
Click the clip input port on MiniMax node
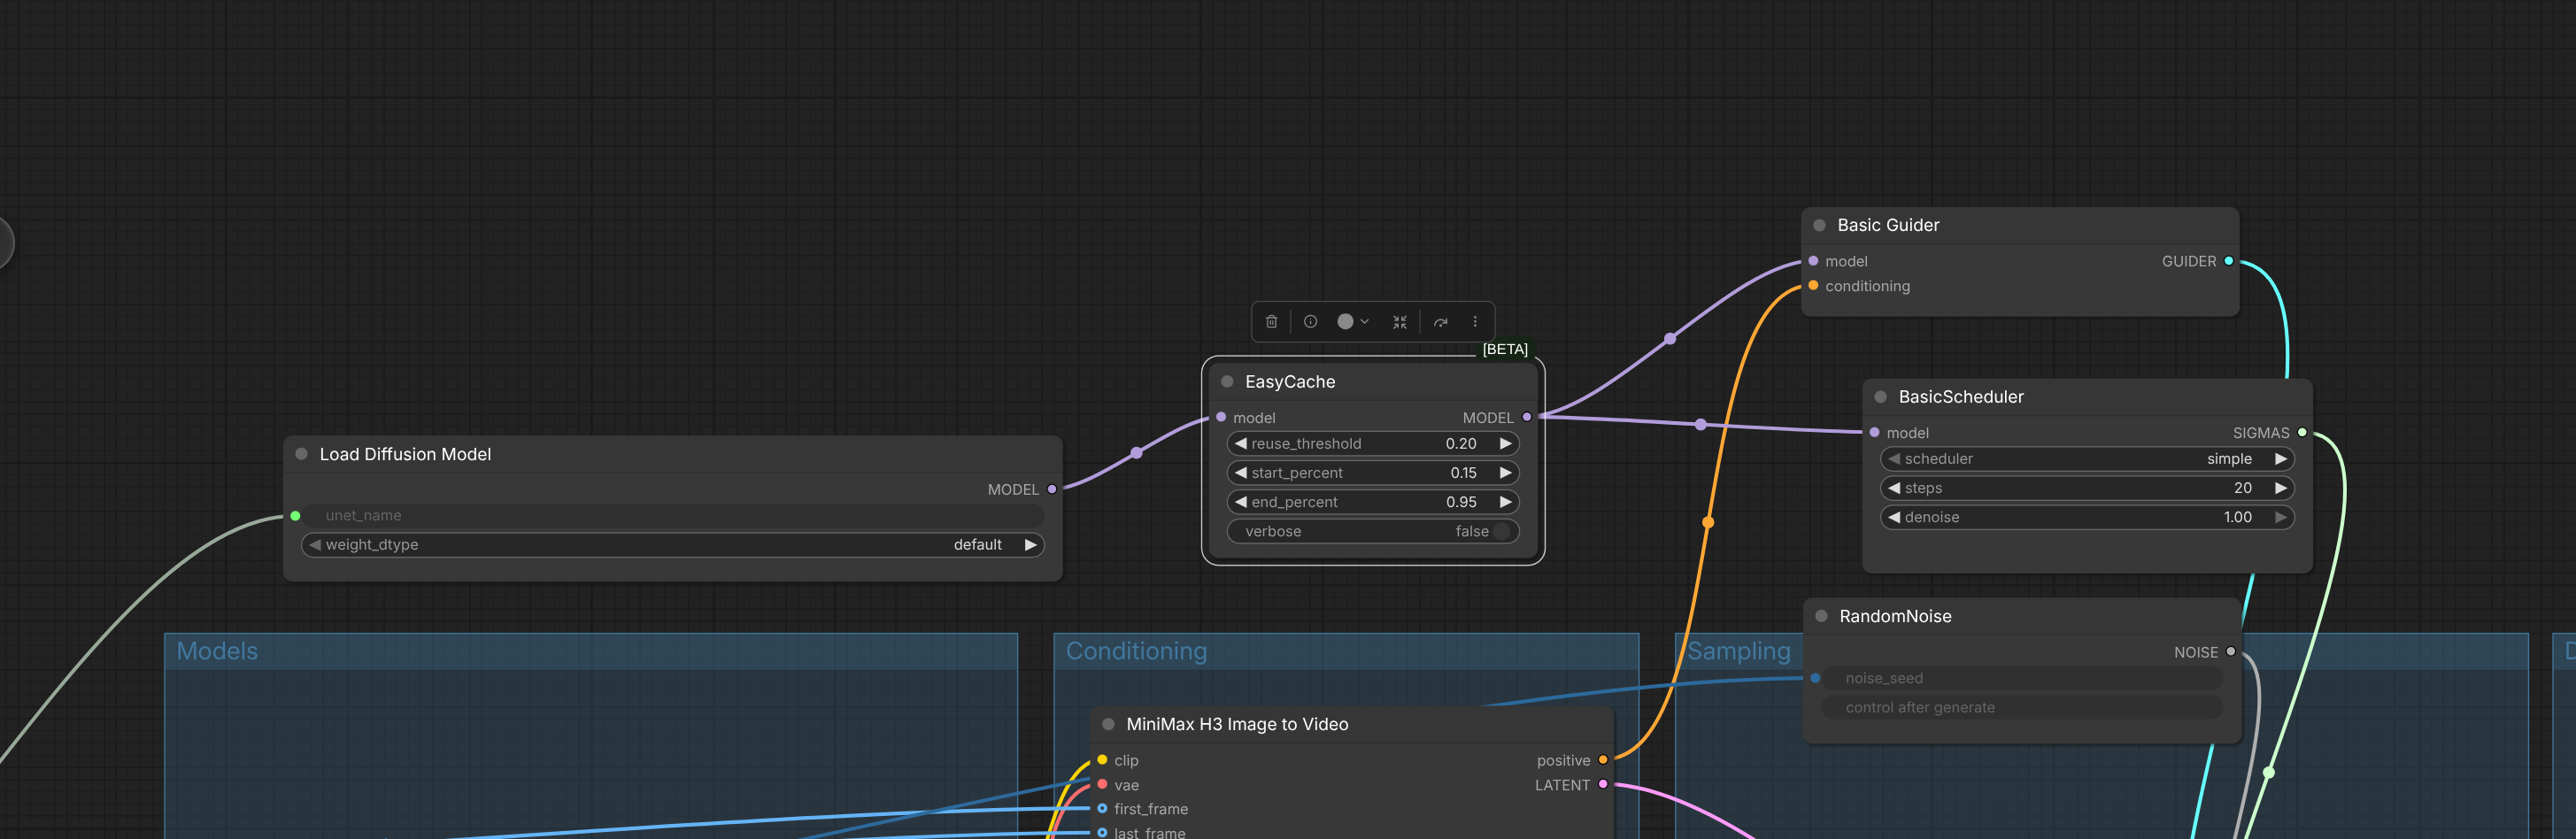click(1102, 760)
